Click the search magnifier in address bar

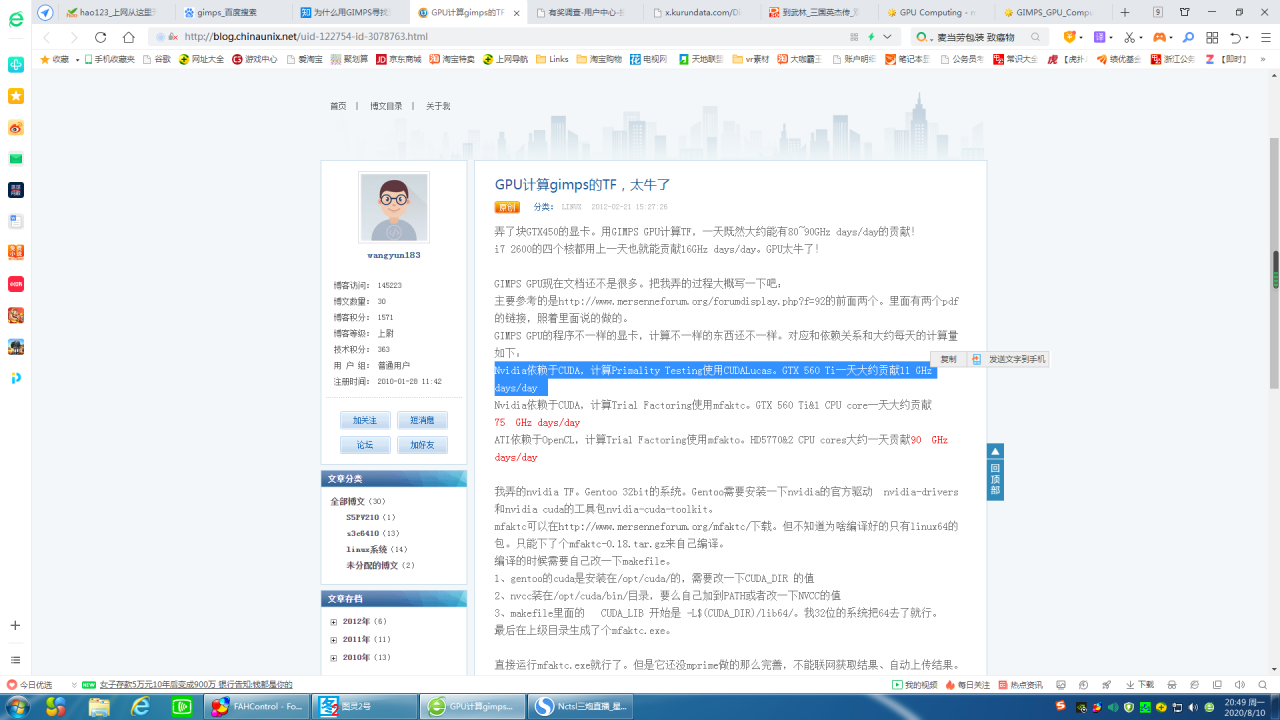point(1036,37)
